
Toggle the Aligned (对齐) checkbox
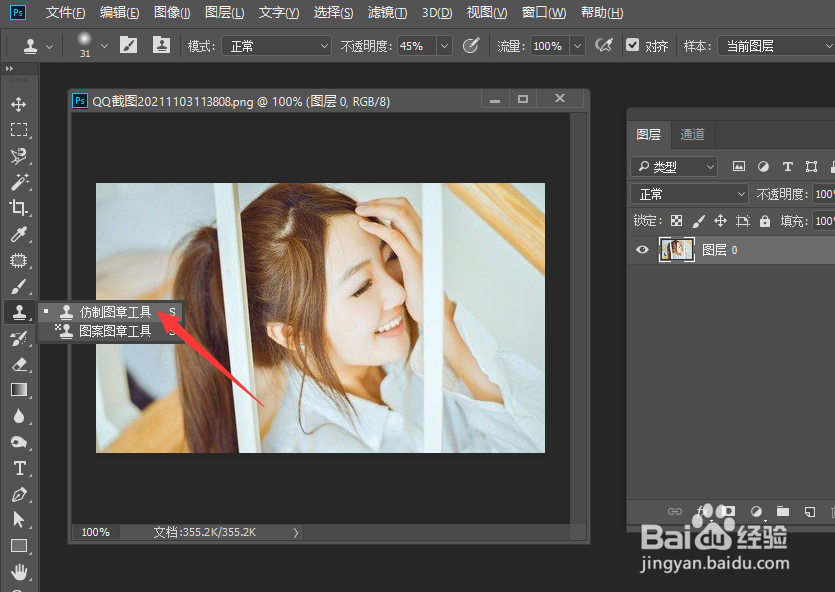coord(632,45)
